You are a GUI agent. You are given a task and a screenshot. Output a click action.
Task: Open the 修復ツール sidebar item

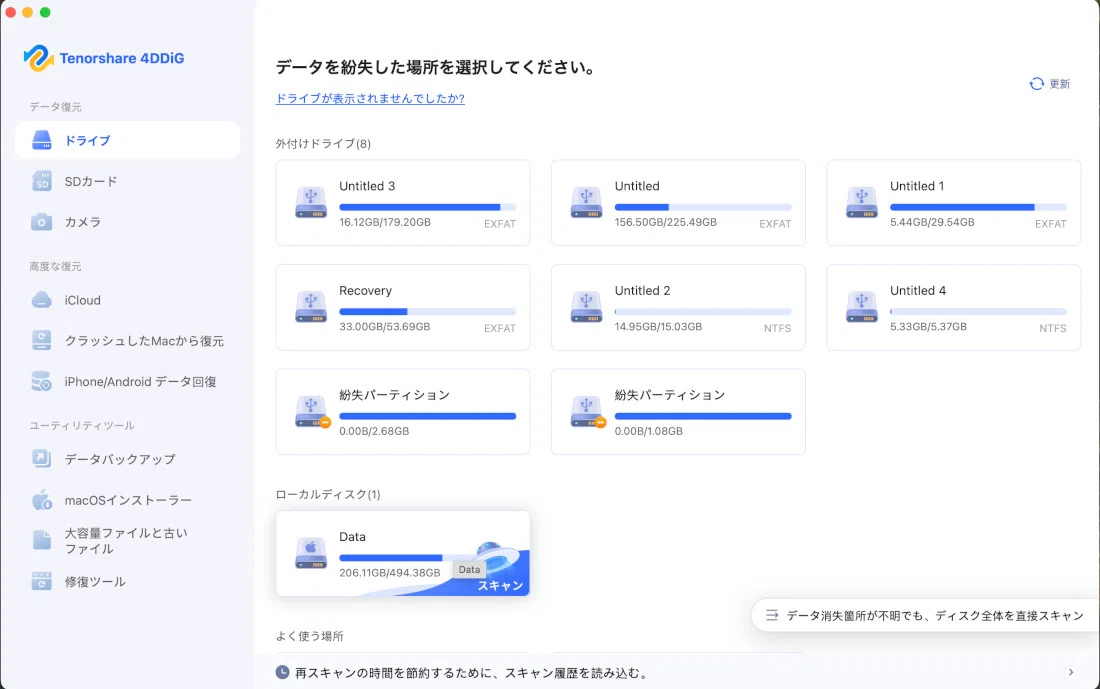click(128, 581)
